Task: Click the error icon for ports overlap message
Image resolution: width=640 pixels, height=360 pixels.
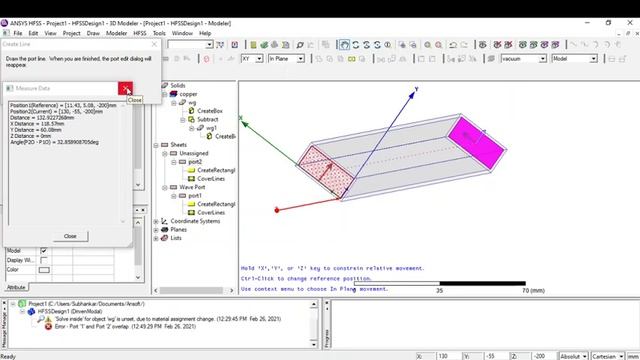Action: point(48,327)
